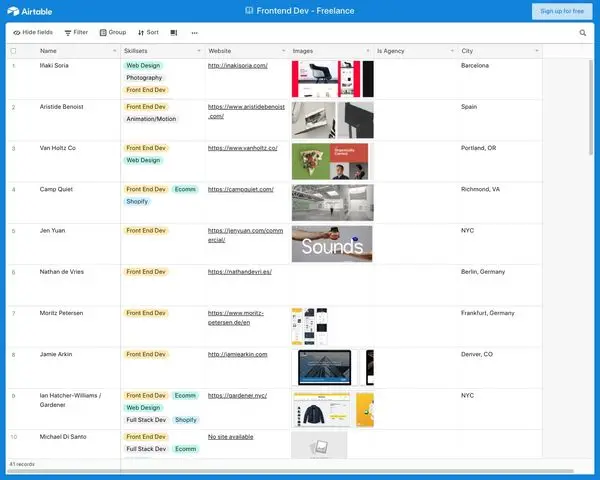Click the Sort arrows icon
Screen dimensions: 600x480
[x=141, y=33]
